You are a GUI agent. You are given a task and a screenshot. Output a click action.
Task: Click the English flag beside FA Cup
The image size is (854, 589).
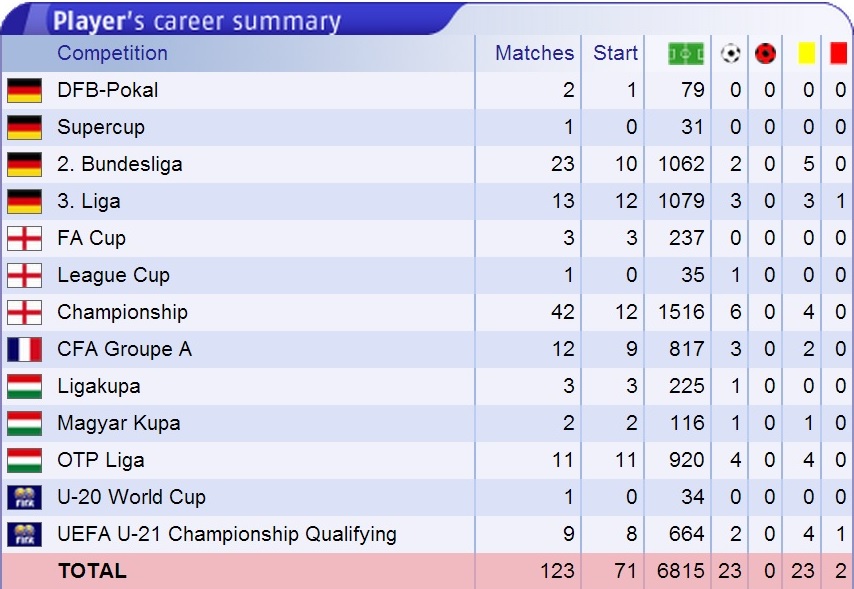25,239
